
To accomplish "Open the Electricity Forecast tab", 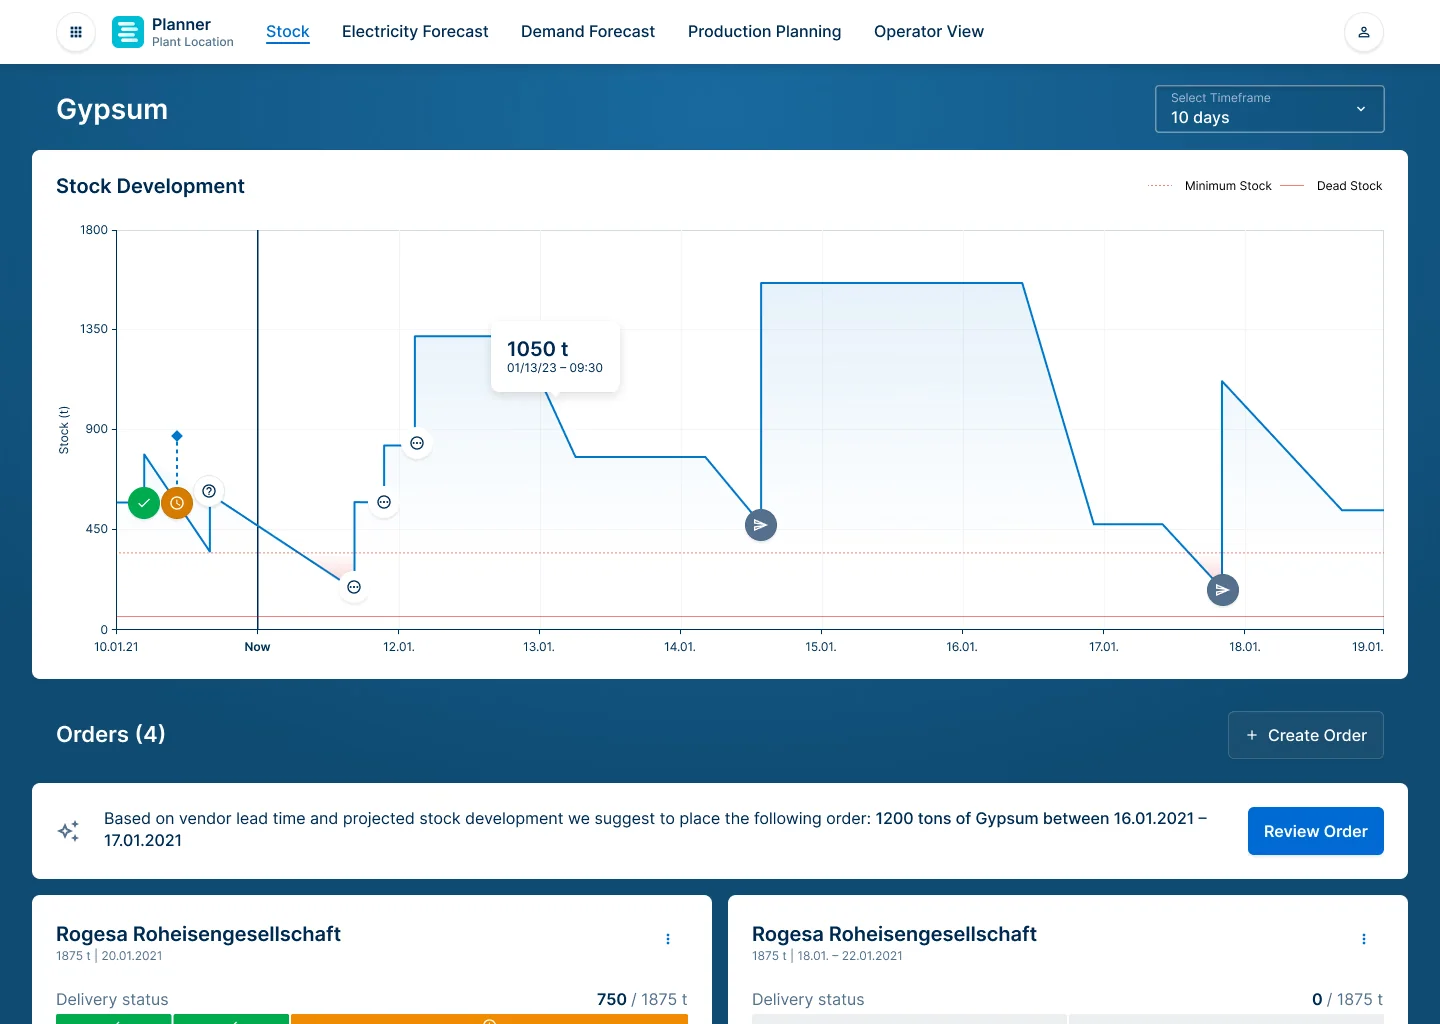I will click(415, 32).
